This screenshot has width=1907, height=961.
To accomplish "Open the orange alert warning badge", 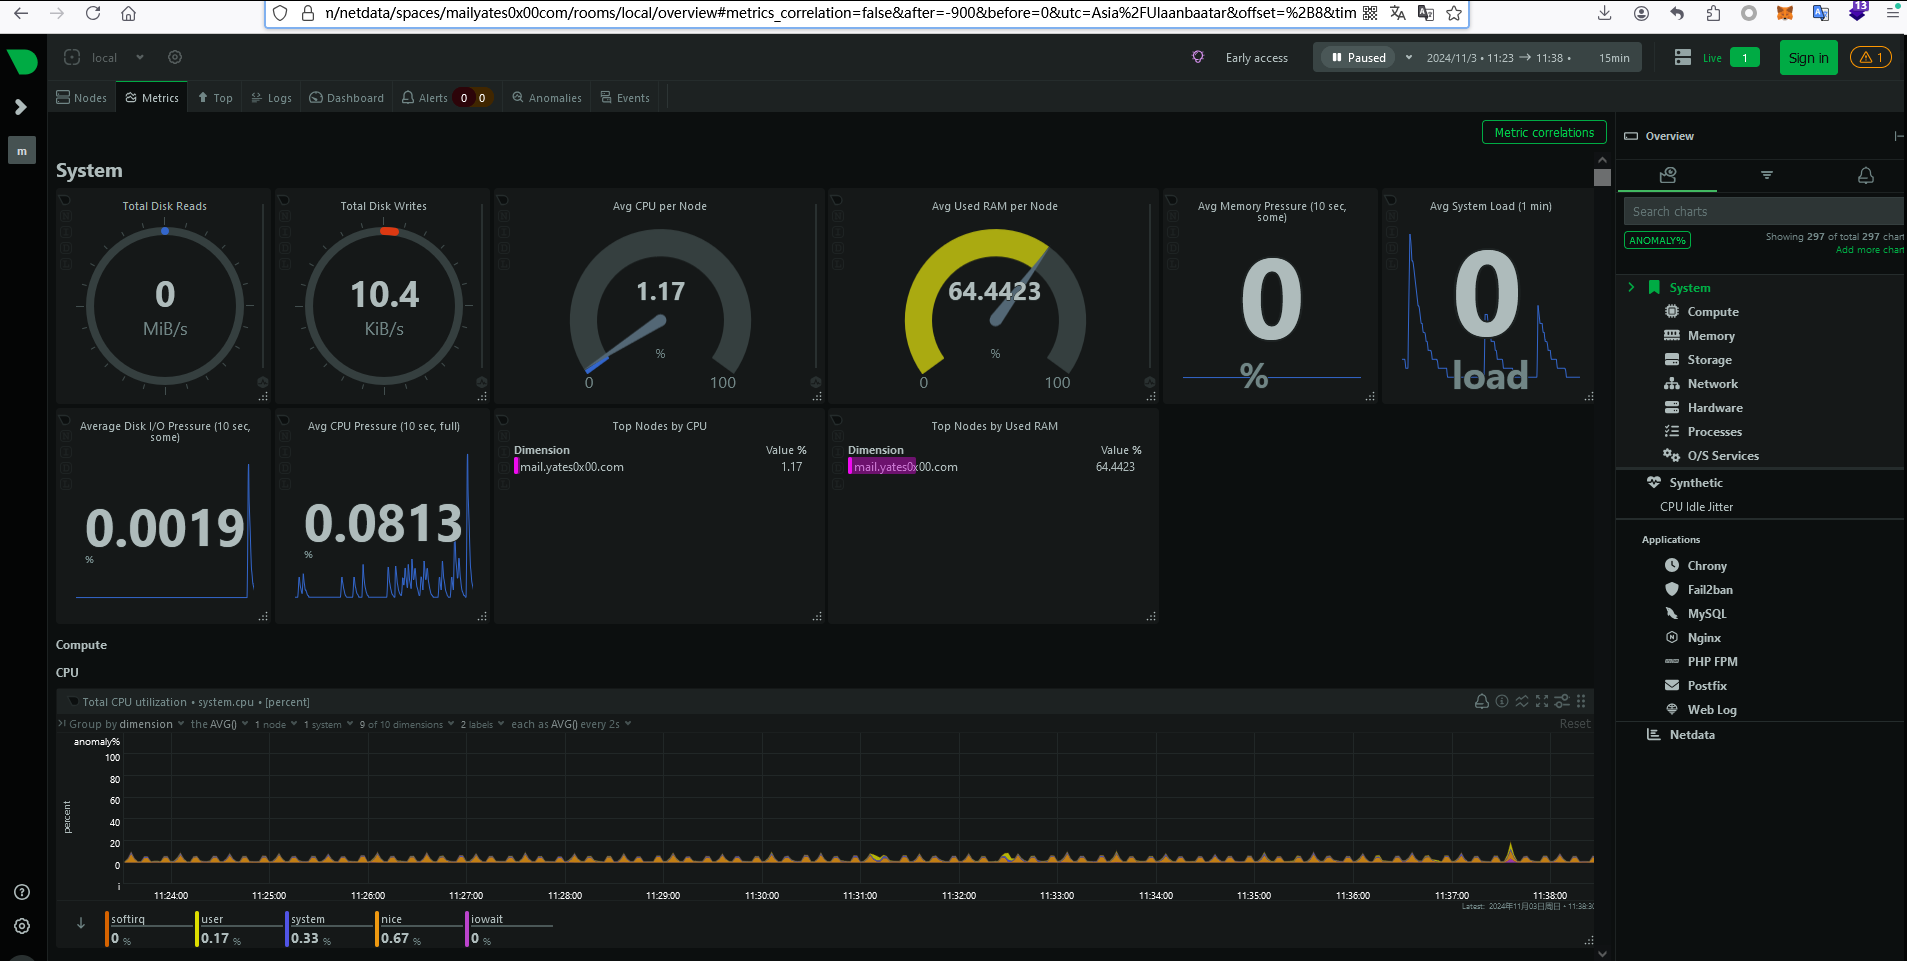I will tap(1871, 57).
